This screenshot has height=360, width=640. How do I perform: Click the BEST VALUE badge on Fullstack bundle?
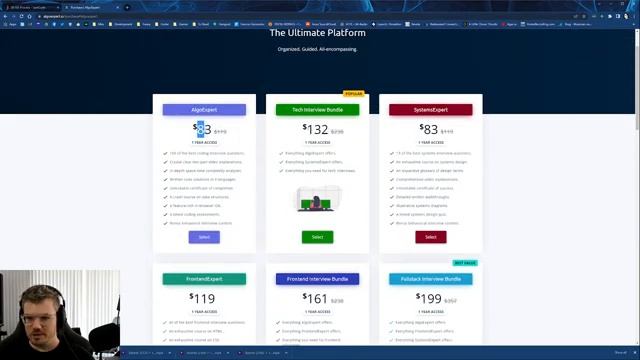point(465,263)
